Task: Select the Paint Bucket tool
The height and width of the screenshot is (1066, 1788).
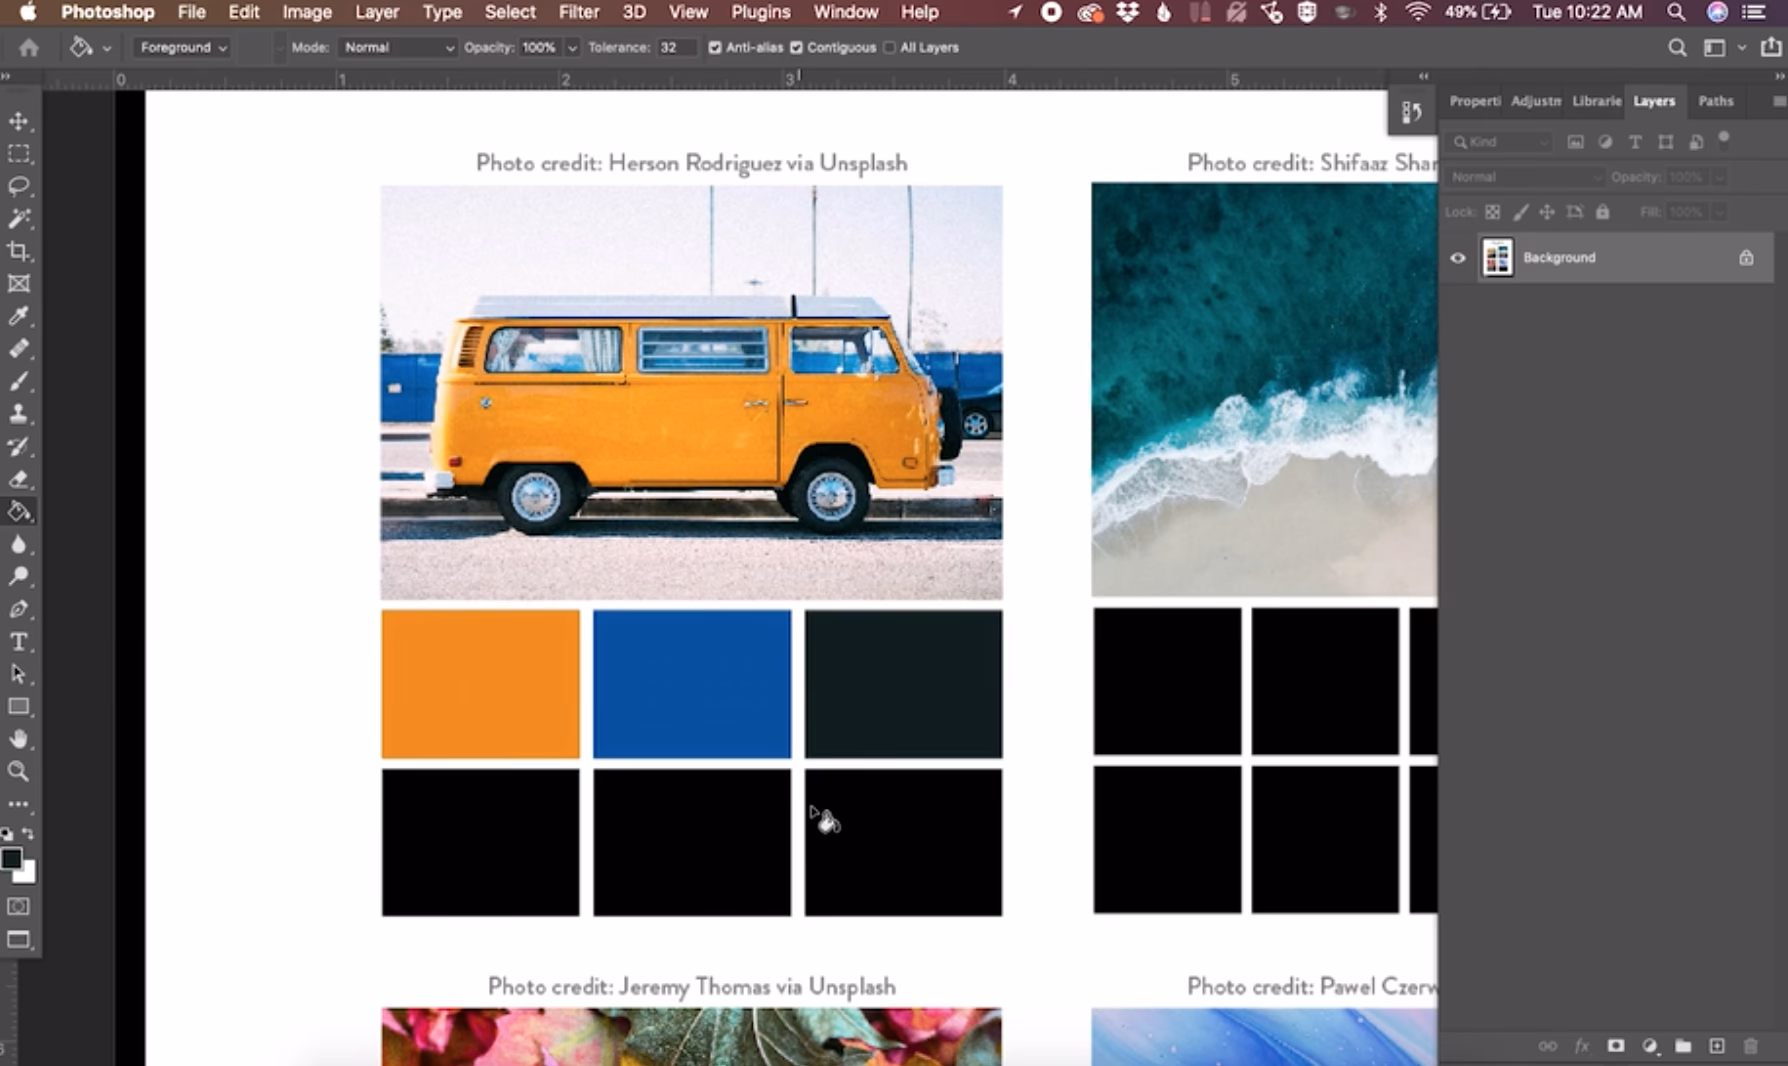Action: (18, 511)
